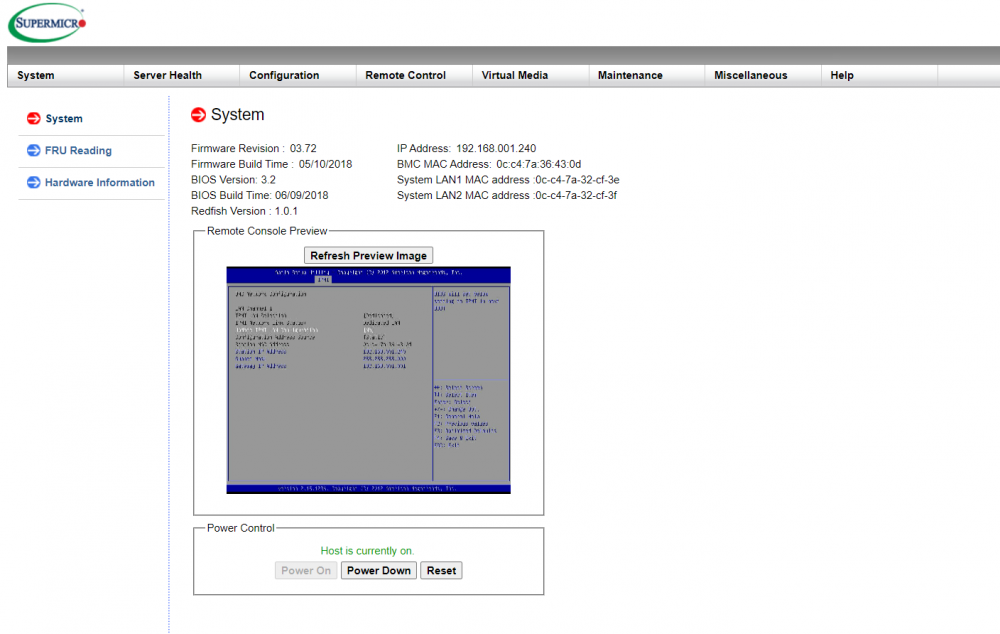1000x634 pixels.
Task: Click the greyed Power On button
Action: pos(306,570)
